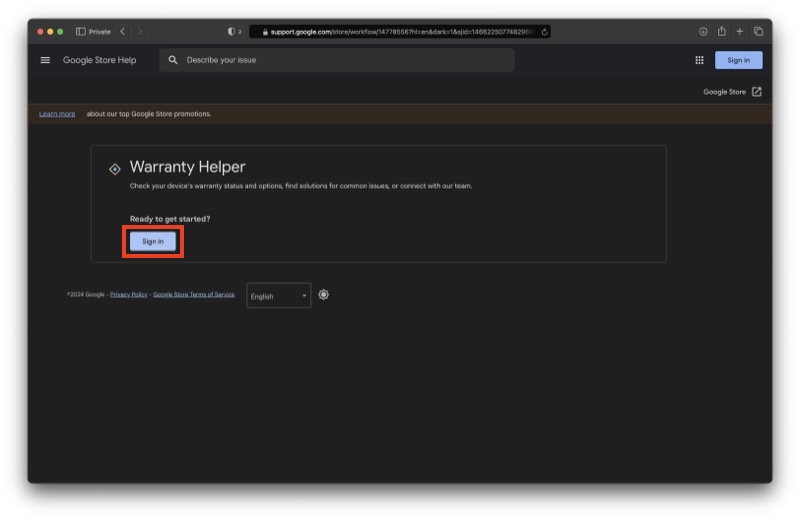Viewport: 800px width, 520px height.
Task: Click Sign in under Ready to get started
Action: (x=153, y=241)
